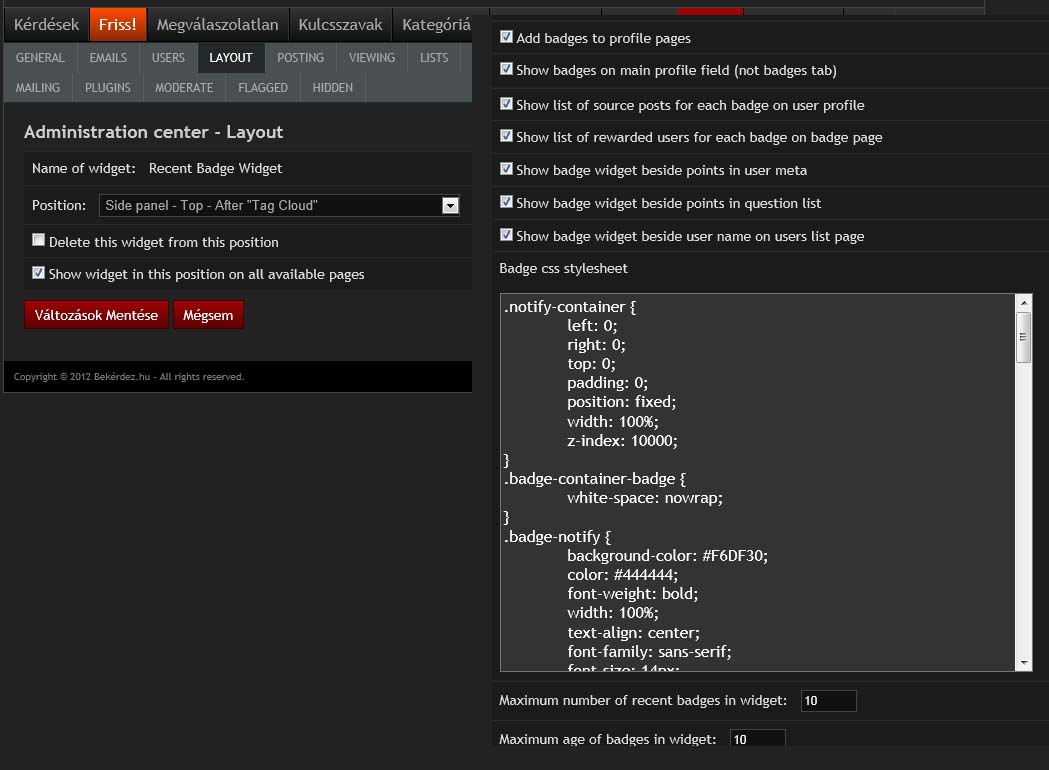Open the Position dropdown arrow
This screenshot has width=1049, height=770.
click(x=450, y=206)
